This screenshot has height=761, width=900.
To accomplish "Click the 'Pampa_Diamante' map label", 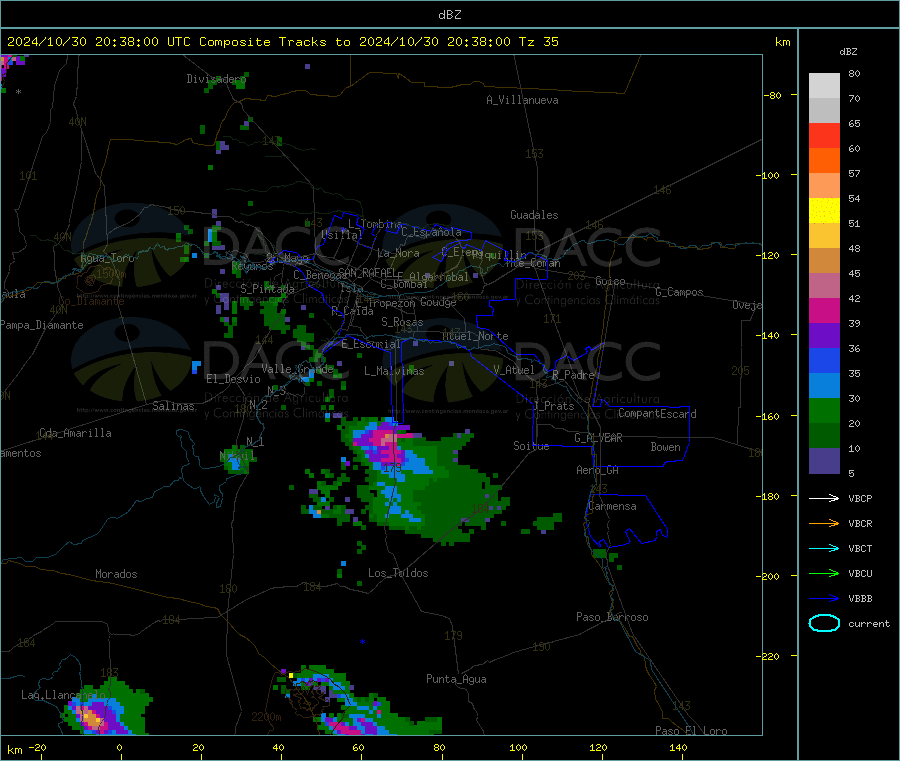I will [x=42, y=325].
